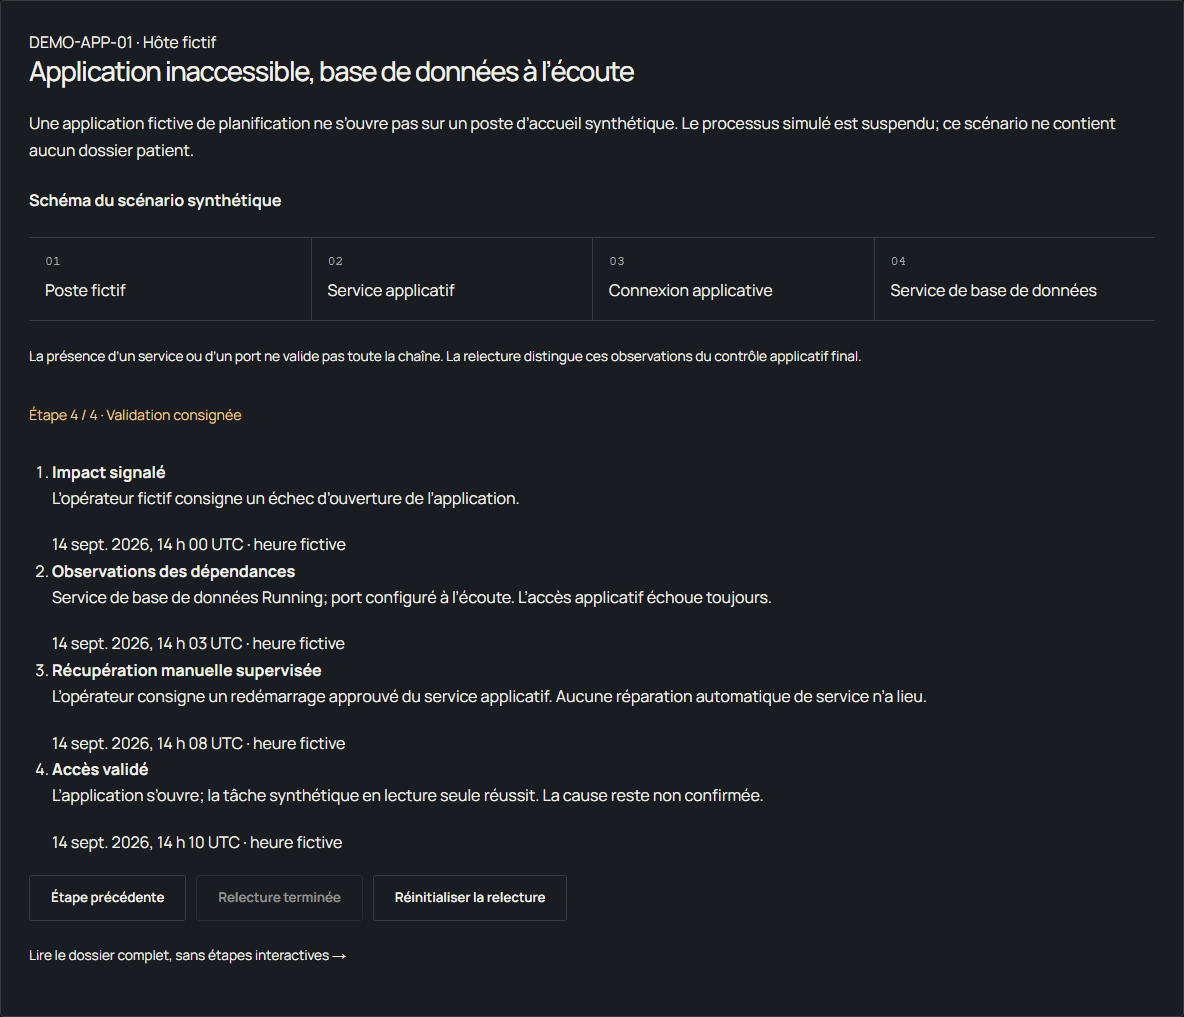Select the Poste fictif schema step
This screenshot has height=1017, width=1184.
pos(170,279)
